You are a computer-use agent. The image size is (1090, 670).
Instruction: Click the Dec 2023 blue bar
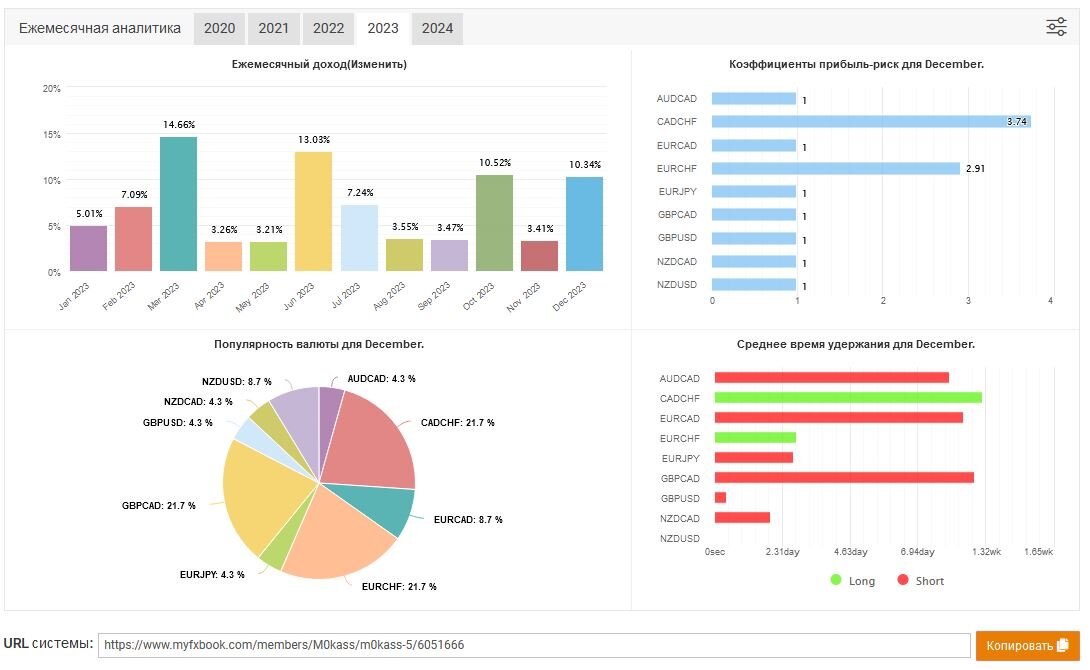coord(585,224)
